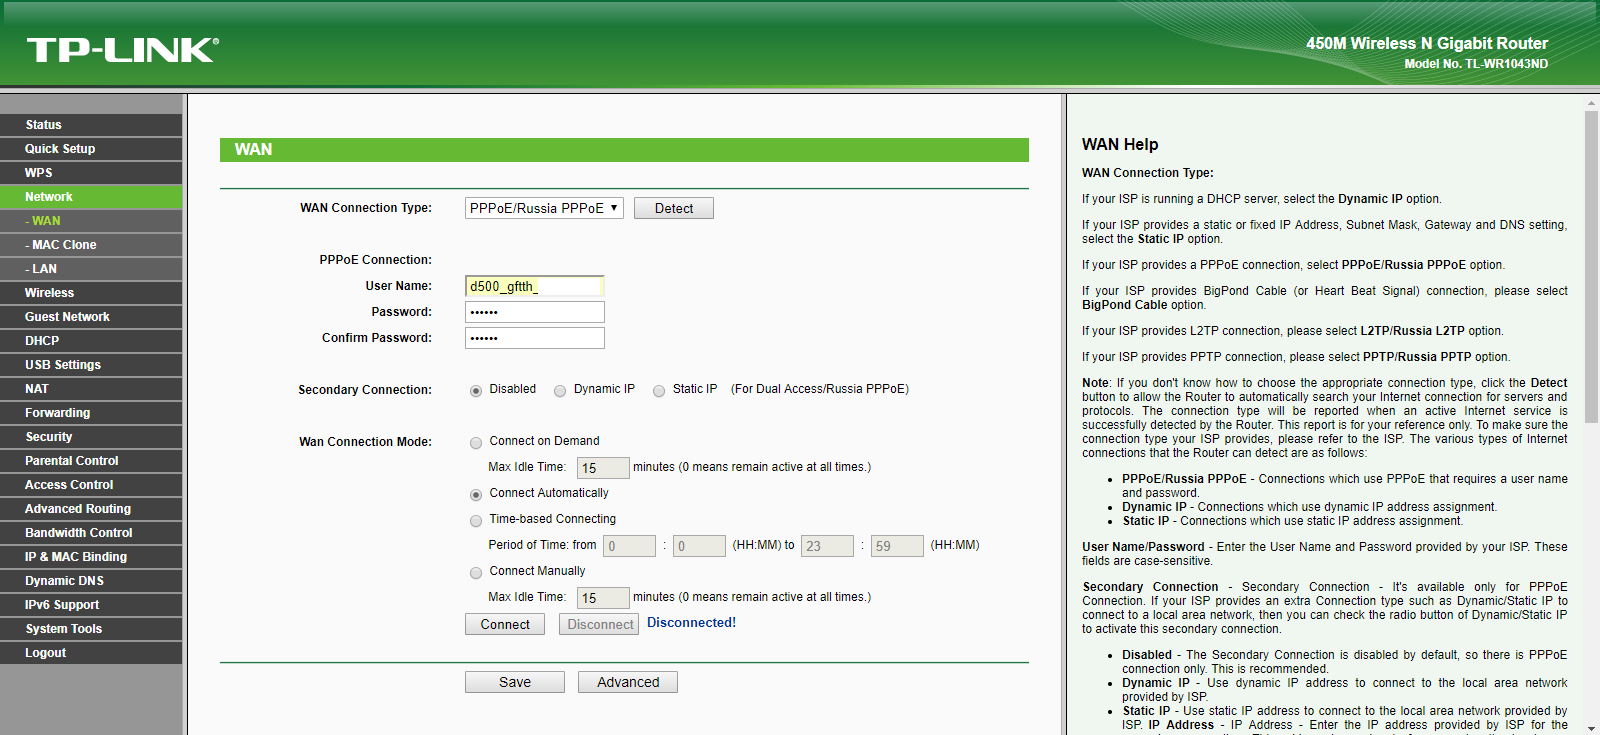Click Max Idle Time field under Connect on Demand
The width and height of the screenshot is (1600, 735).
tap(603, 468)
